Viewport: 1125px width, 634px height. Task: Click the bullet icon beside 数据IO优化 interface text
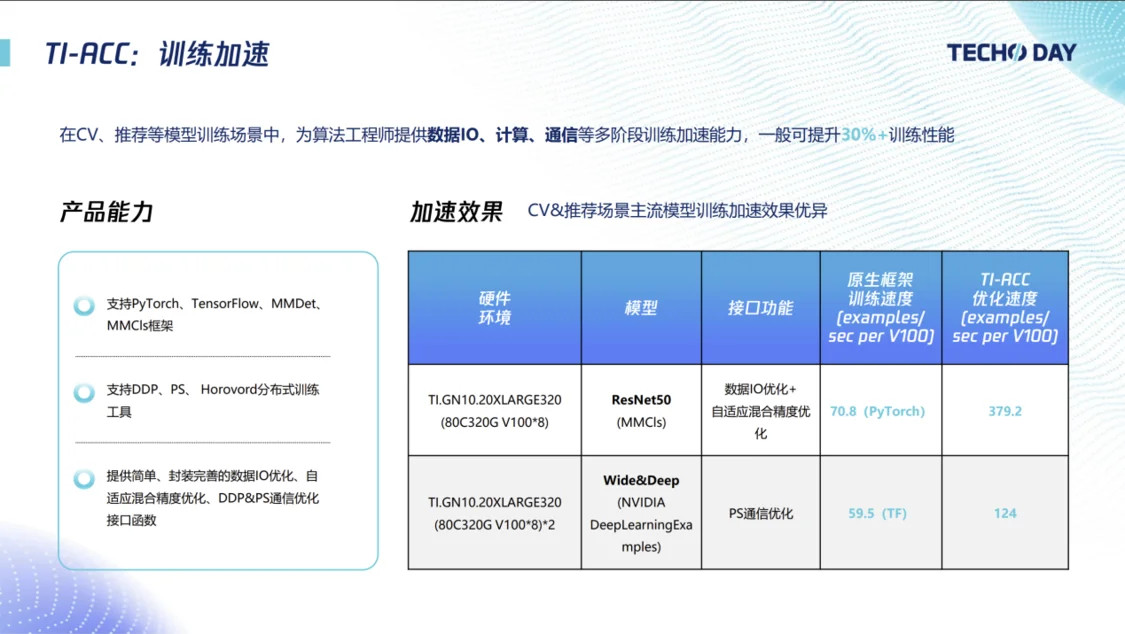click(x=85, y=479)
